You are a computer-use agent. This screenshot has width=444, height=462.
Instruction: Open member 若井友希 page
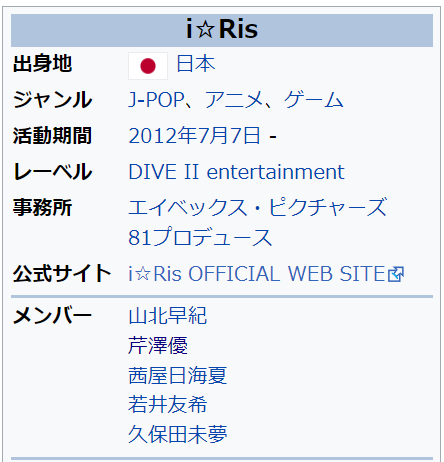(x=168, y=405)
